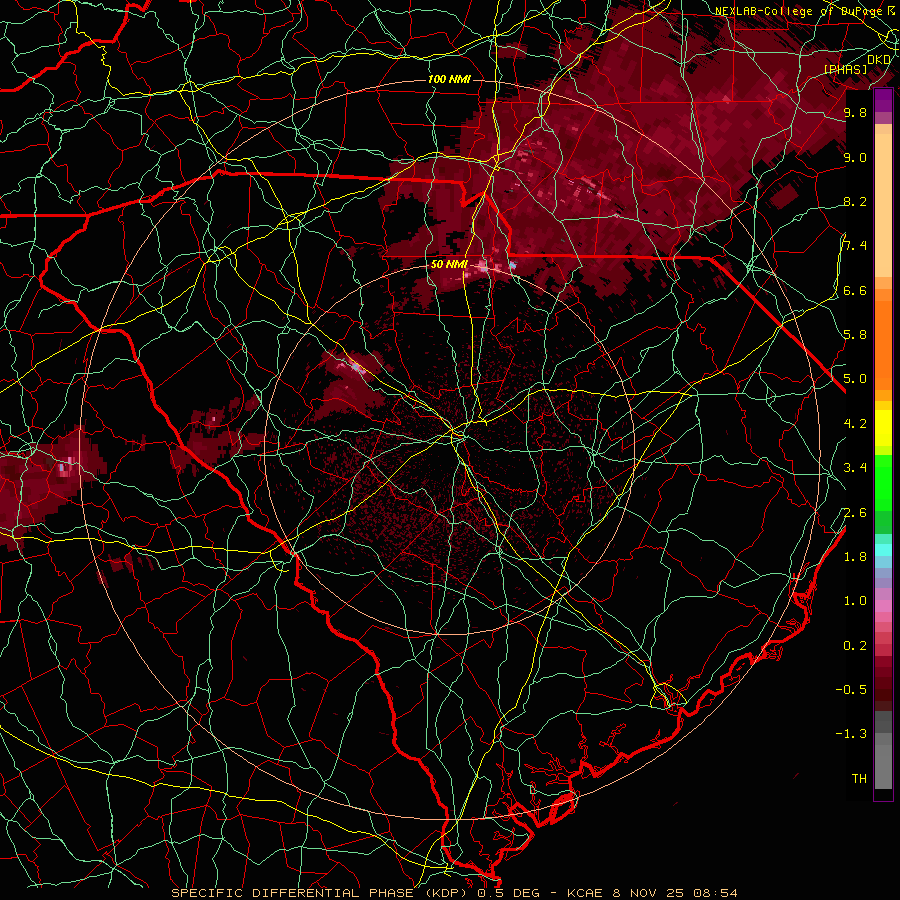Select the 3.4 value on the legend
Image resolution: width=900 pixels, height=900 pixels.
855,467
